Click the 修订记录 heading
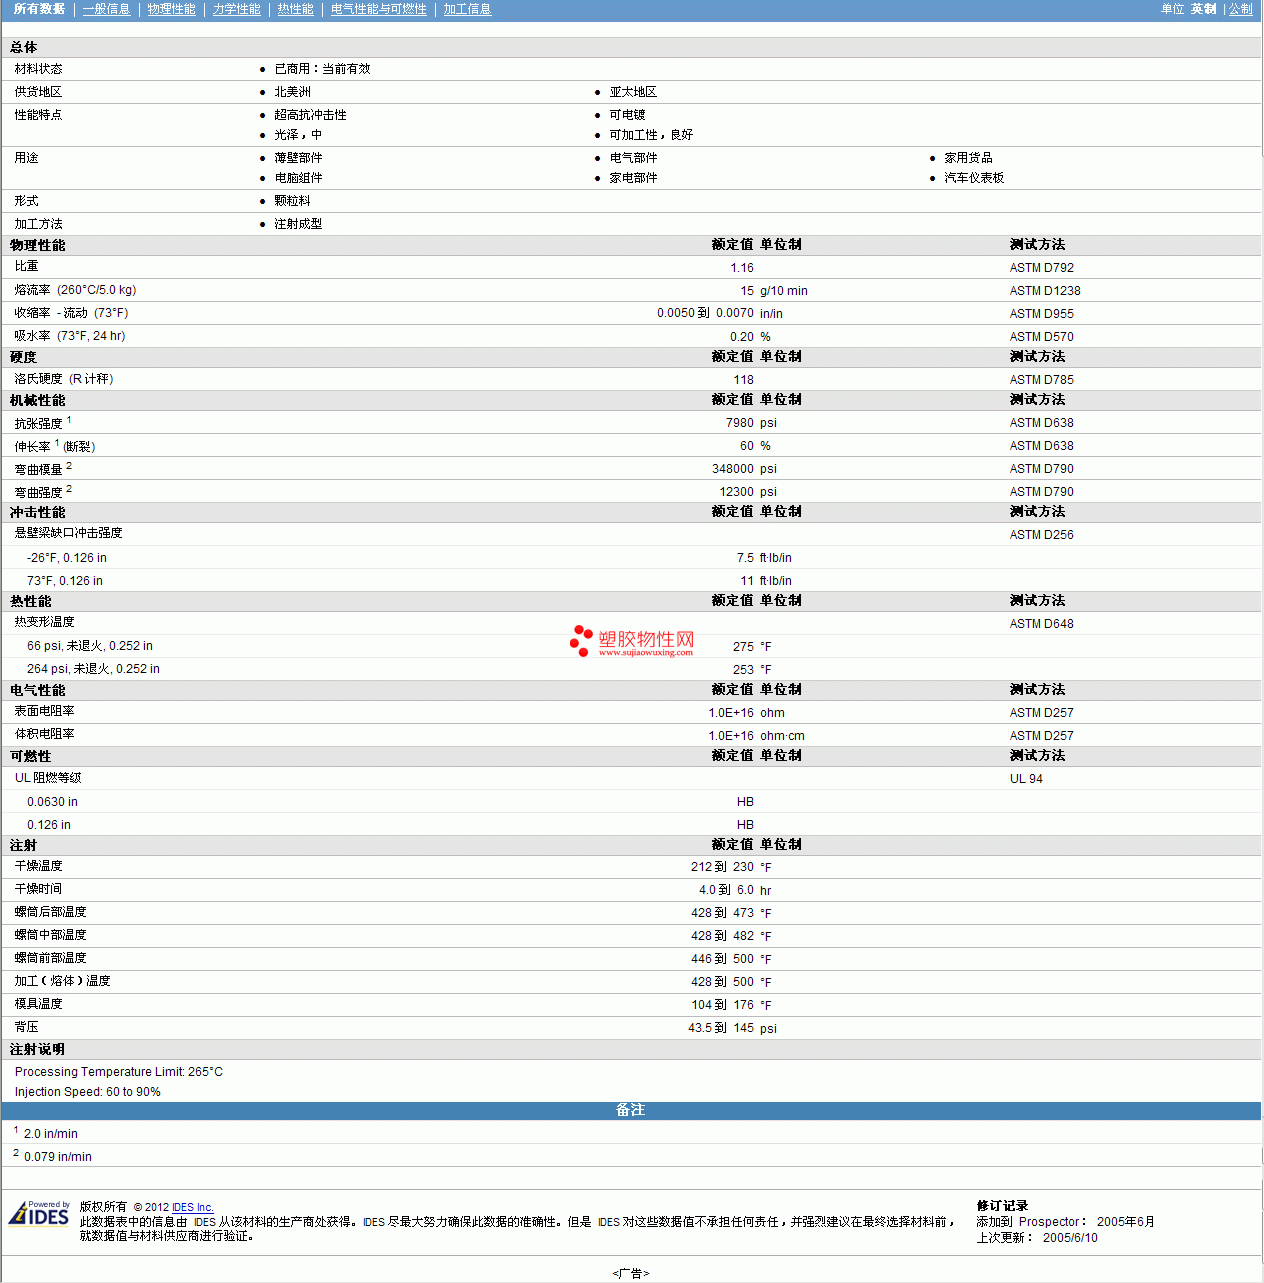Viewport: 1264px width, 1283px height. [1002, 1206]
